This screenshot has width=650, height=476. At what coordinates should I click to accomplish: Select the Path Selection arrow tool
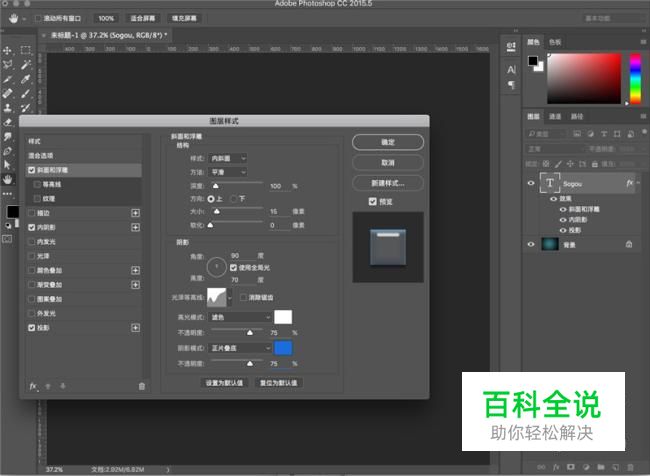(7, 165)
